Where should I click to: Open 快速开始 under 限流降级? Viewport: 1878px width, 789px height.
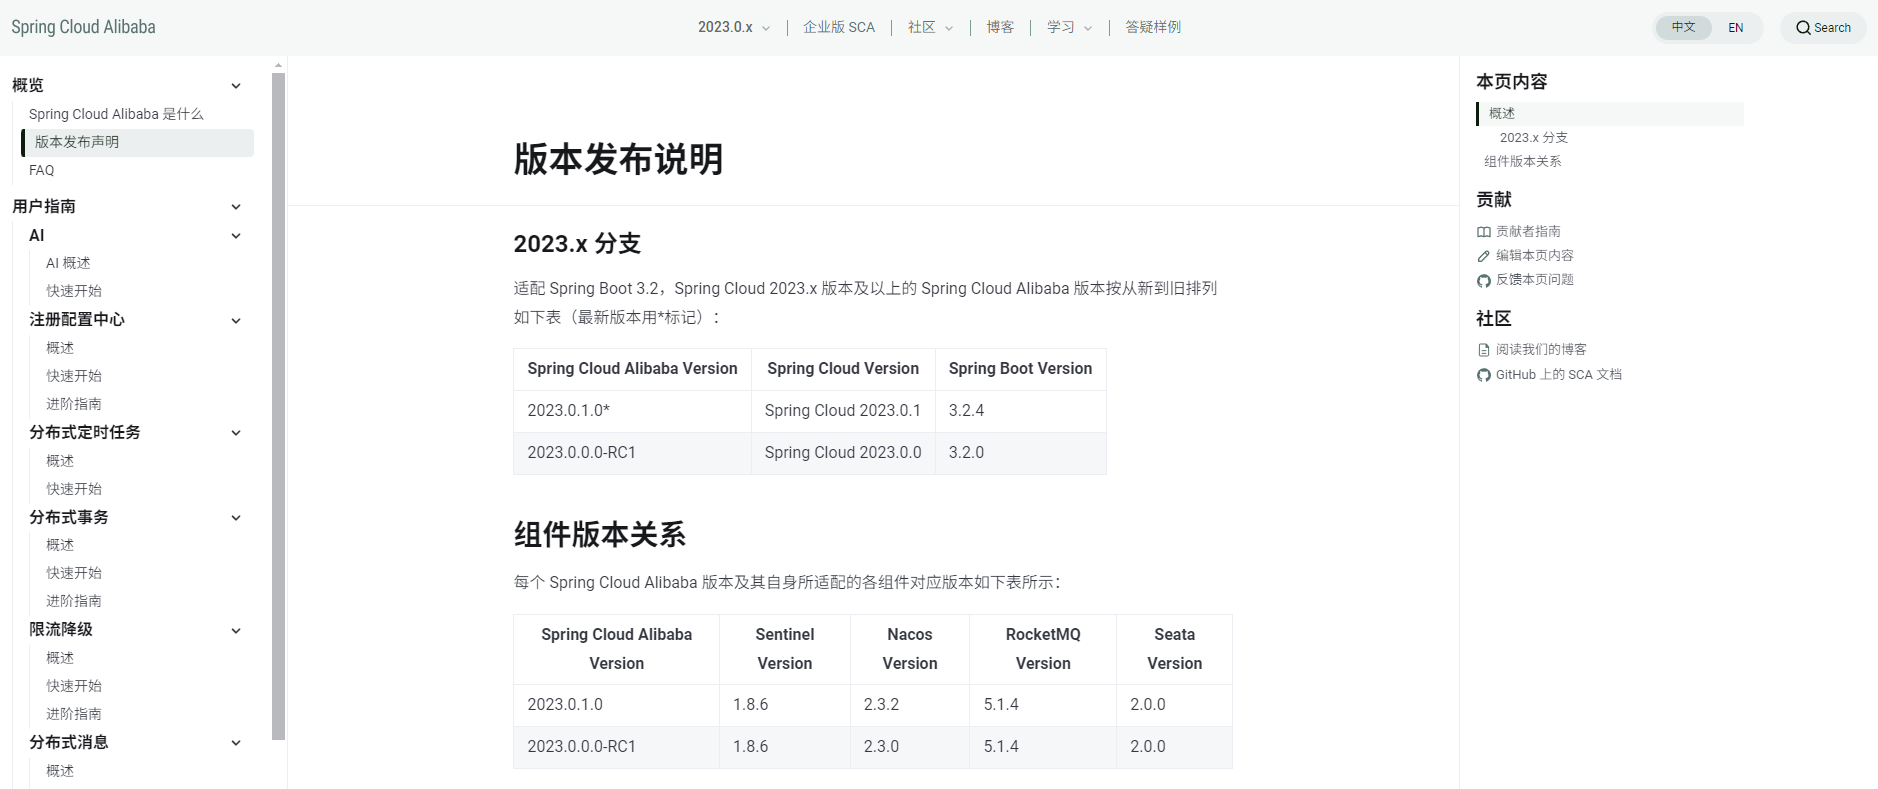(x=74, y=686)
